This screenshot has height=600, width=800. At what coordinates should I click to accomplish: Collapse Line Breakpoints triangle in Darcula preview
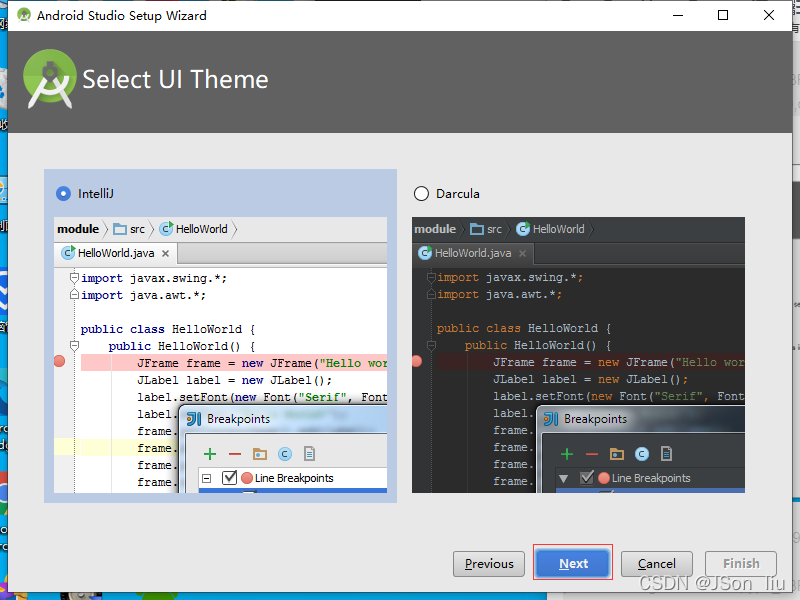564,479
